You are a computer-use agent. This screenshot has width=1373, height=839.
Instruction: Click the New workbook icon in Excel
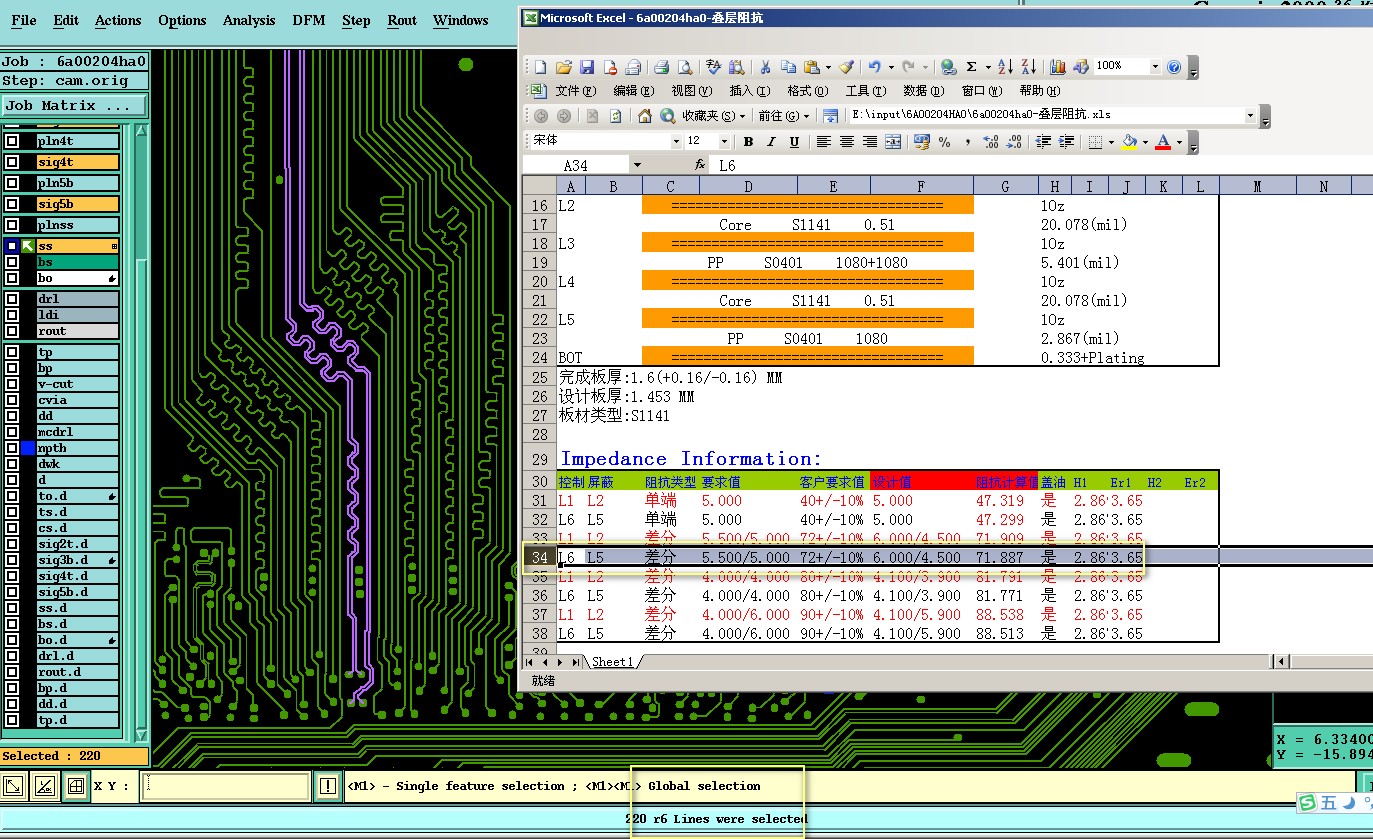541,67
